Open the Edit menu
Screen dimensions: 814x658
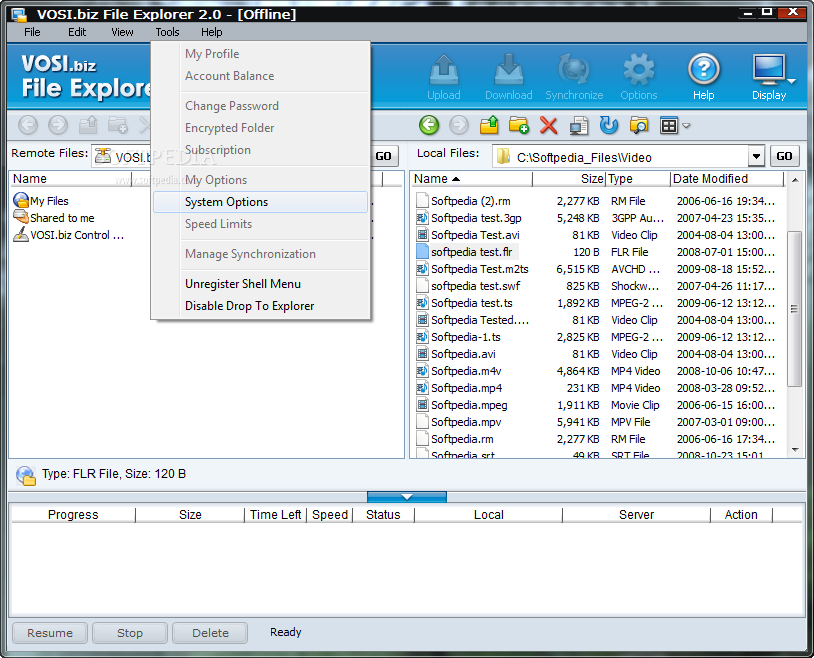tap(77, 32)
